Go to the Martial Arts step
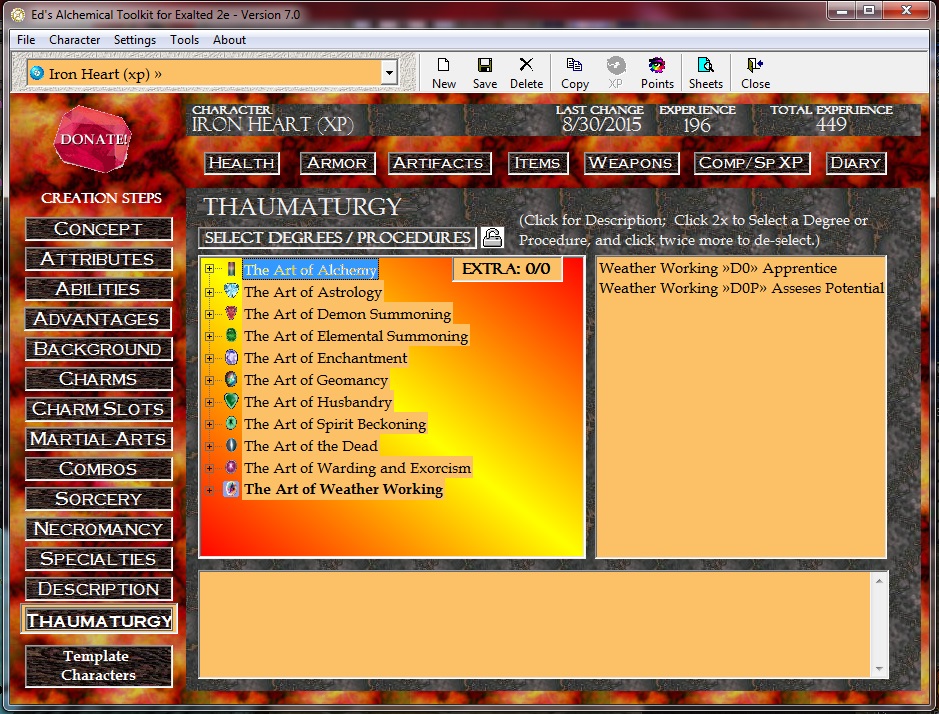This screenshot has width=939, height=714. point(98,438)
